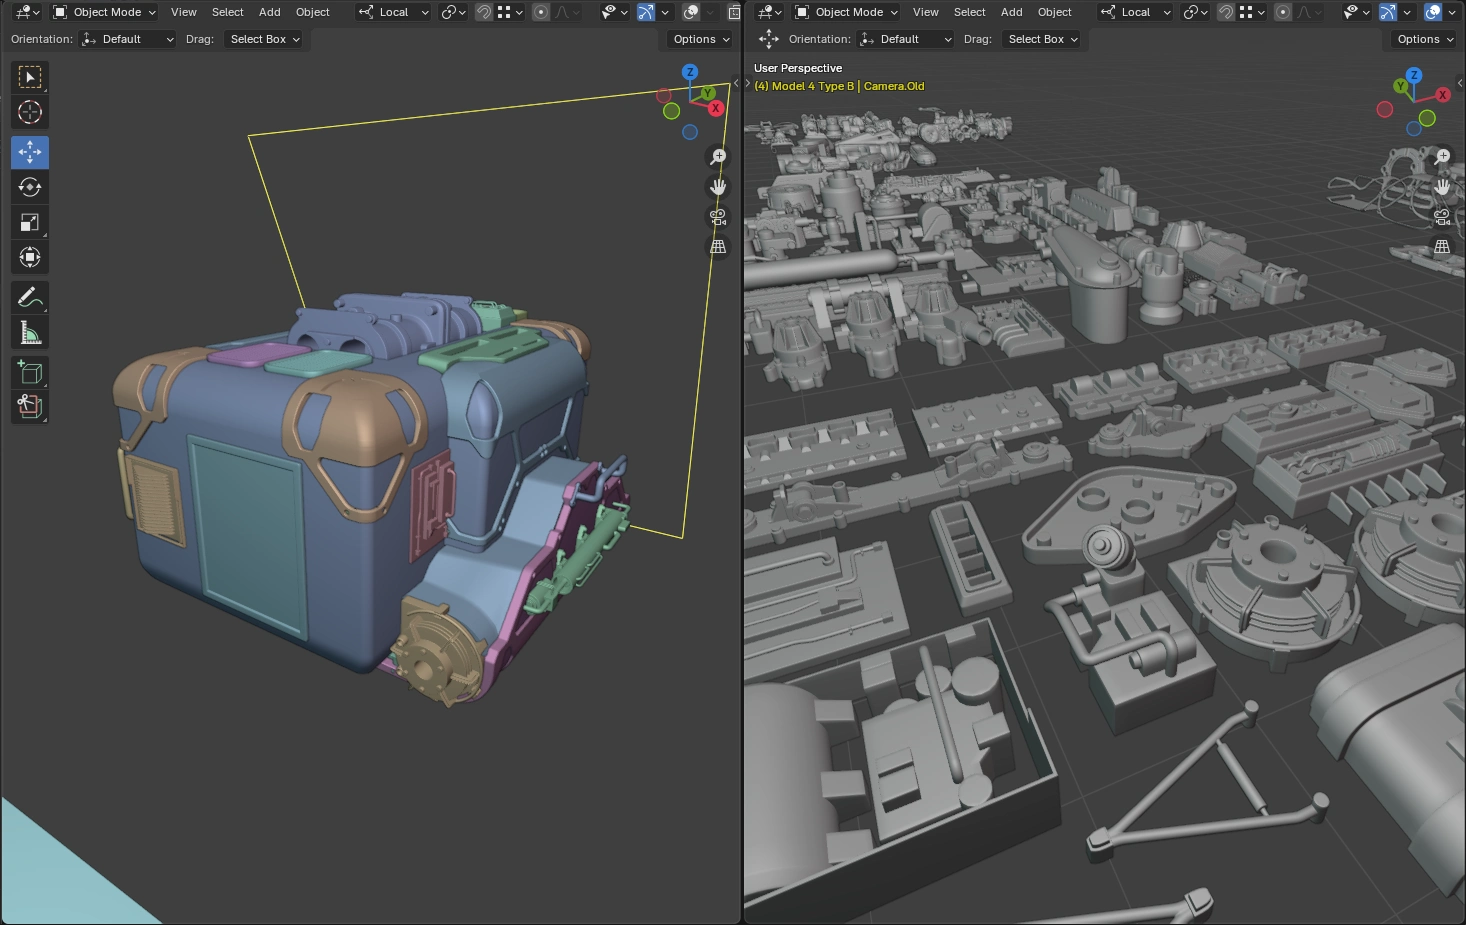
Task: Open Orientation Default dropdown in left viewport
Action: pyautogui.click(x=127, y=39)
